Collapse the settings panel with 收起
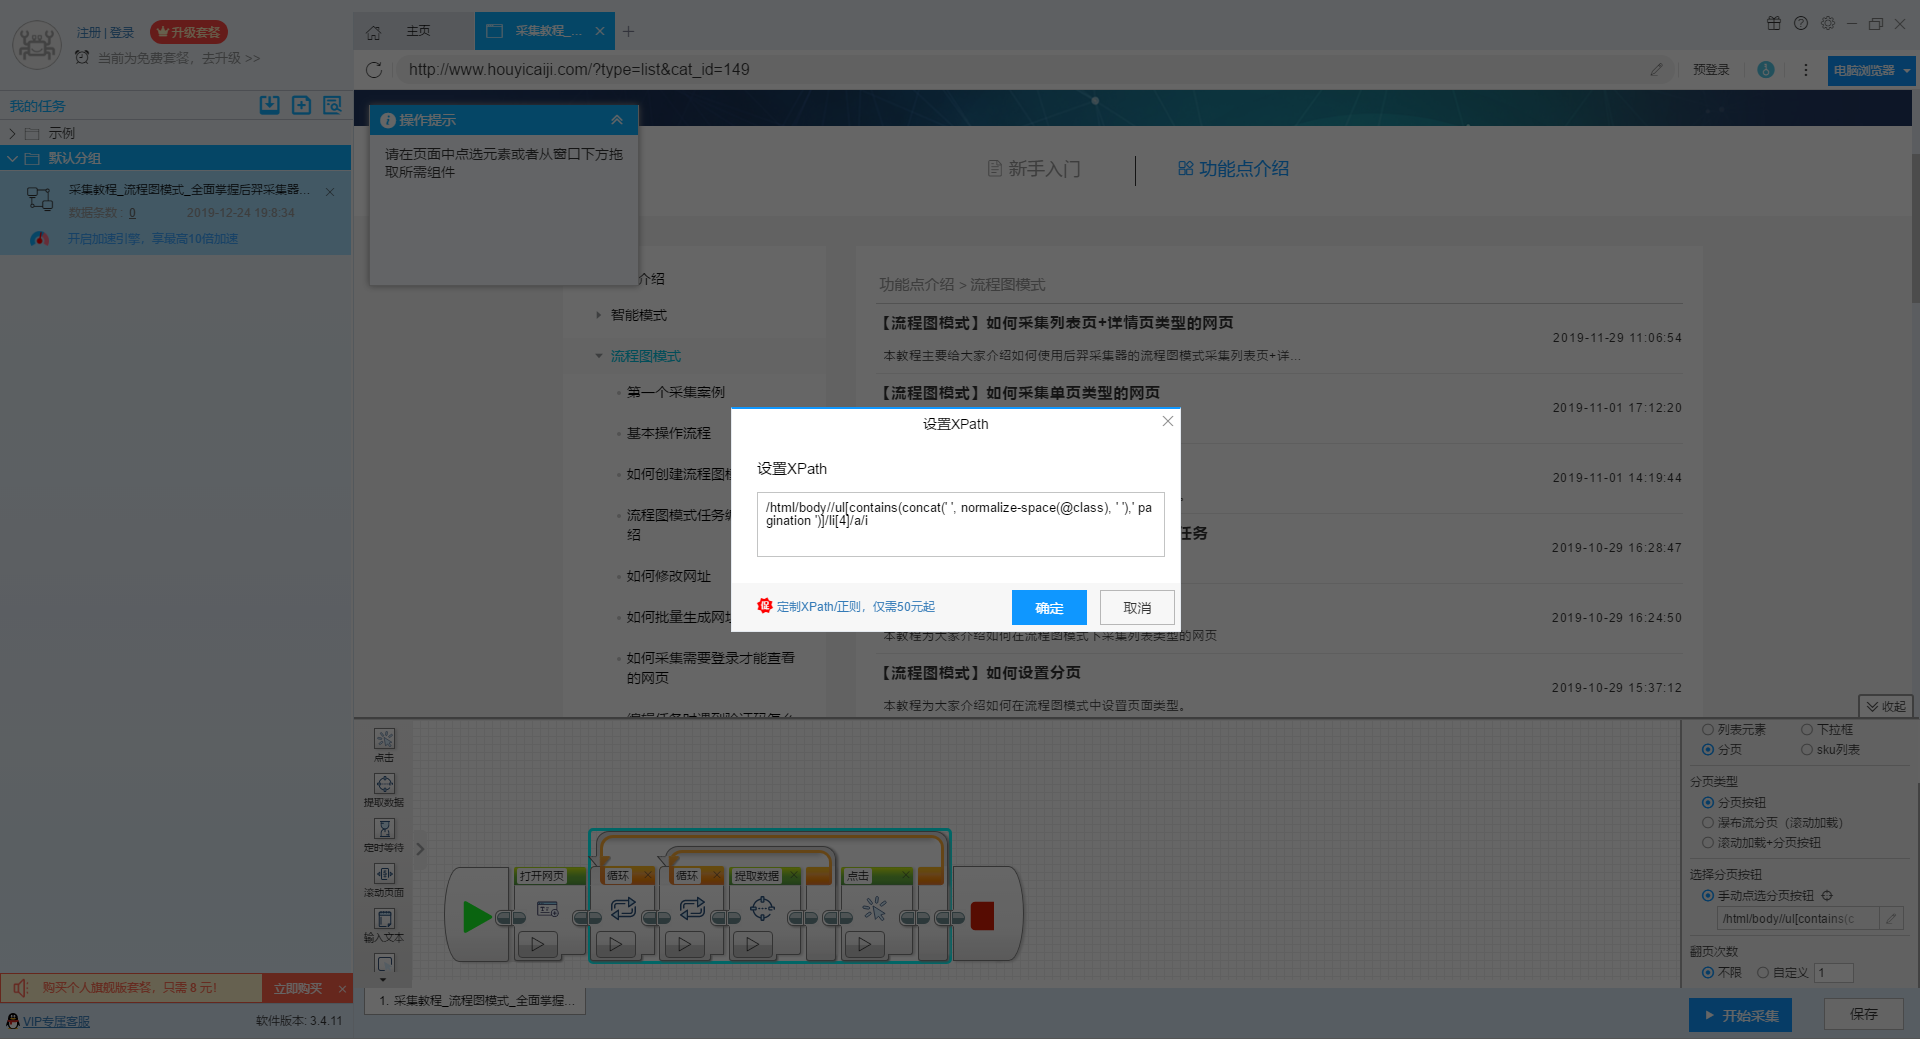1920x1039 pixels. pyautogui.click(x=1885, y=706)
